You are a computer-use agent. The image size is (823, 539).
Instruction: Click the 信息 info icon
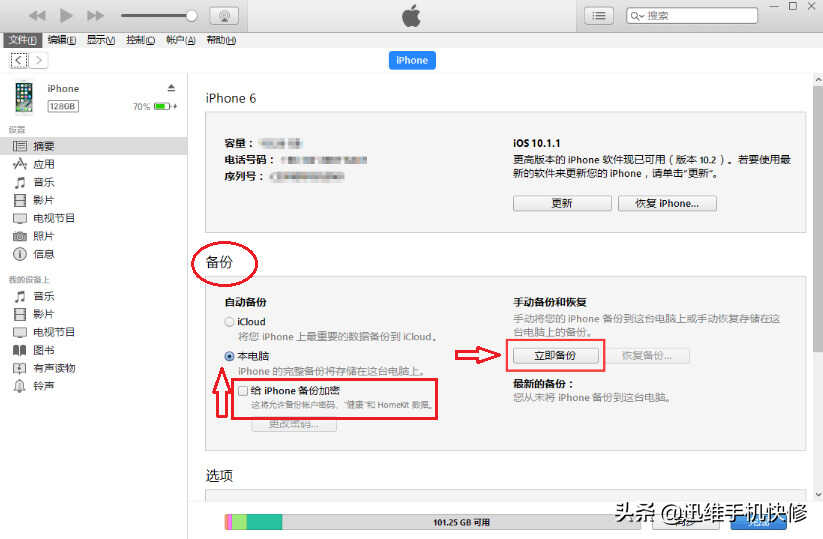[19, 255]
